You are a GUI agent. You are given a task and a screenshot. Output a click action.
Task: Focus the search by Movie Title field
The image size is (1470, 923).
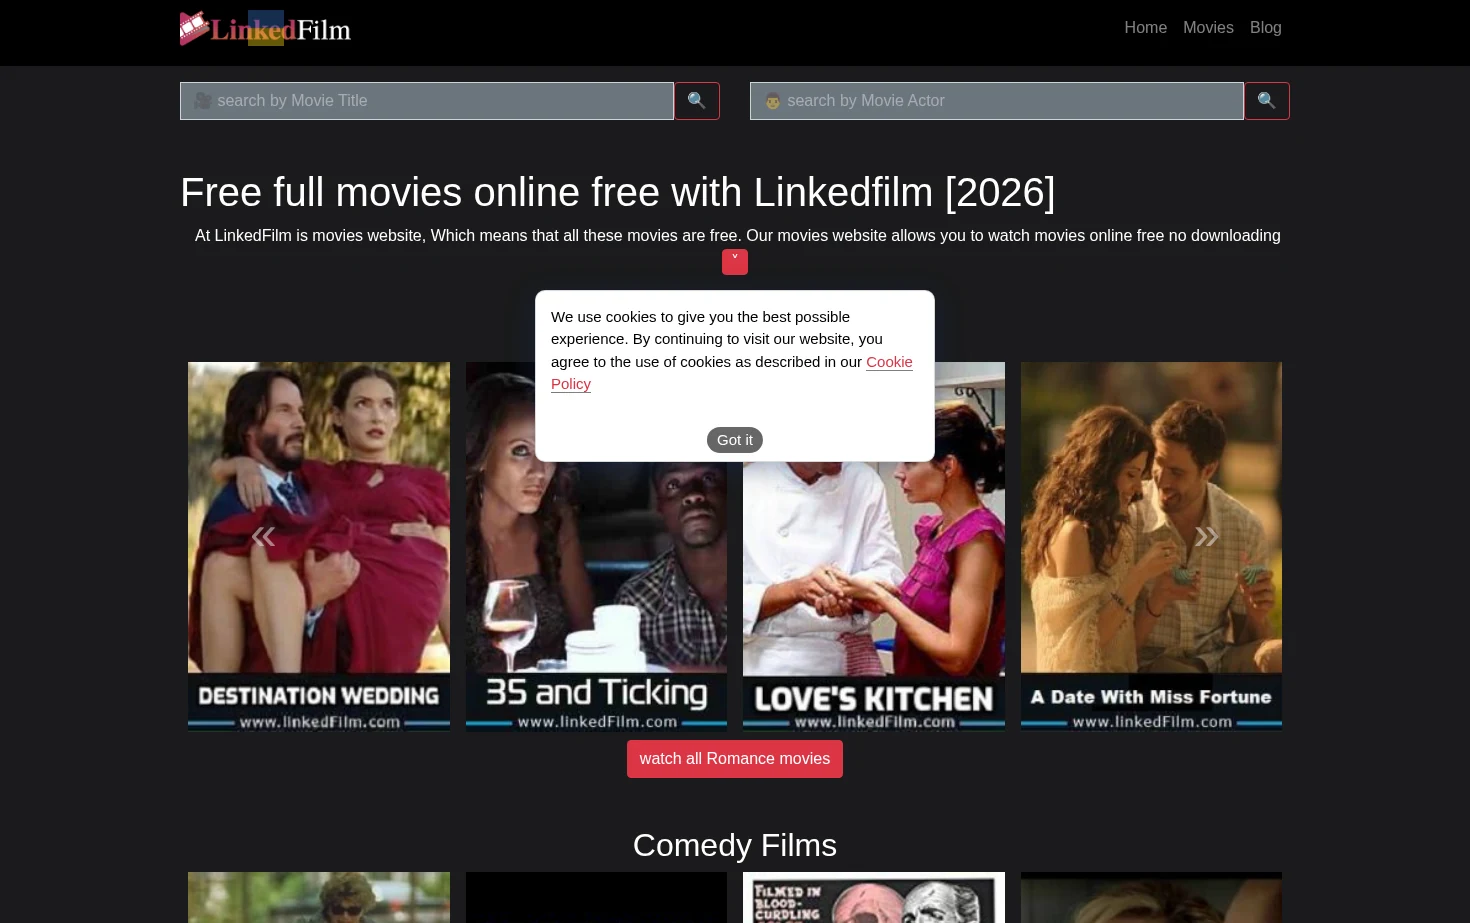tap(427, 101)
